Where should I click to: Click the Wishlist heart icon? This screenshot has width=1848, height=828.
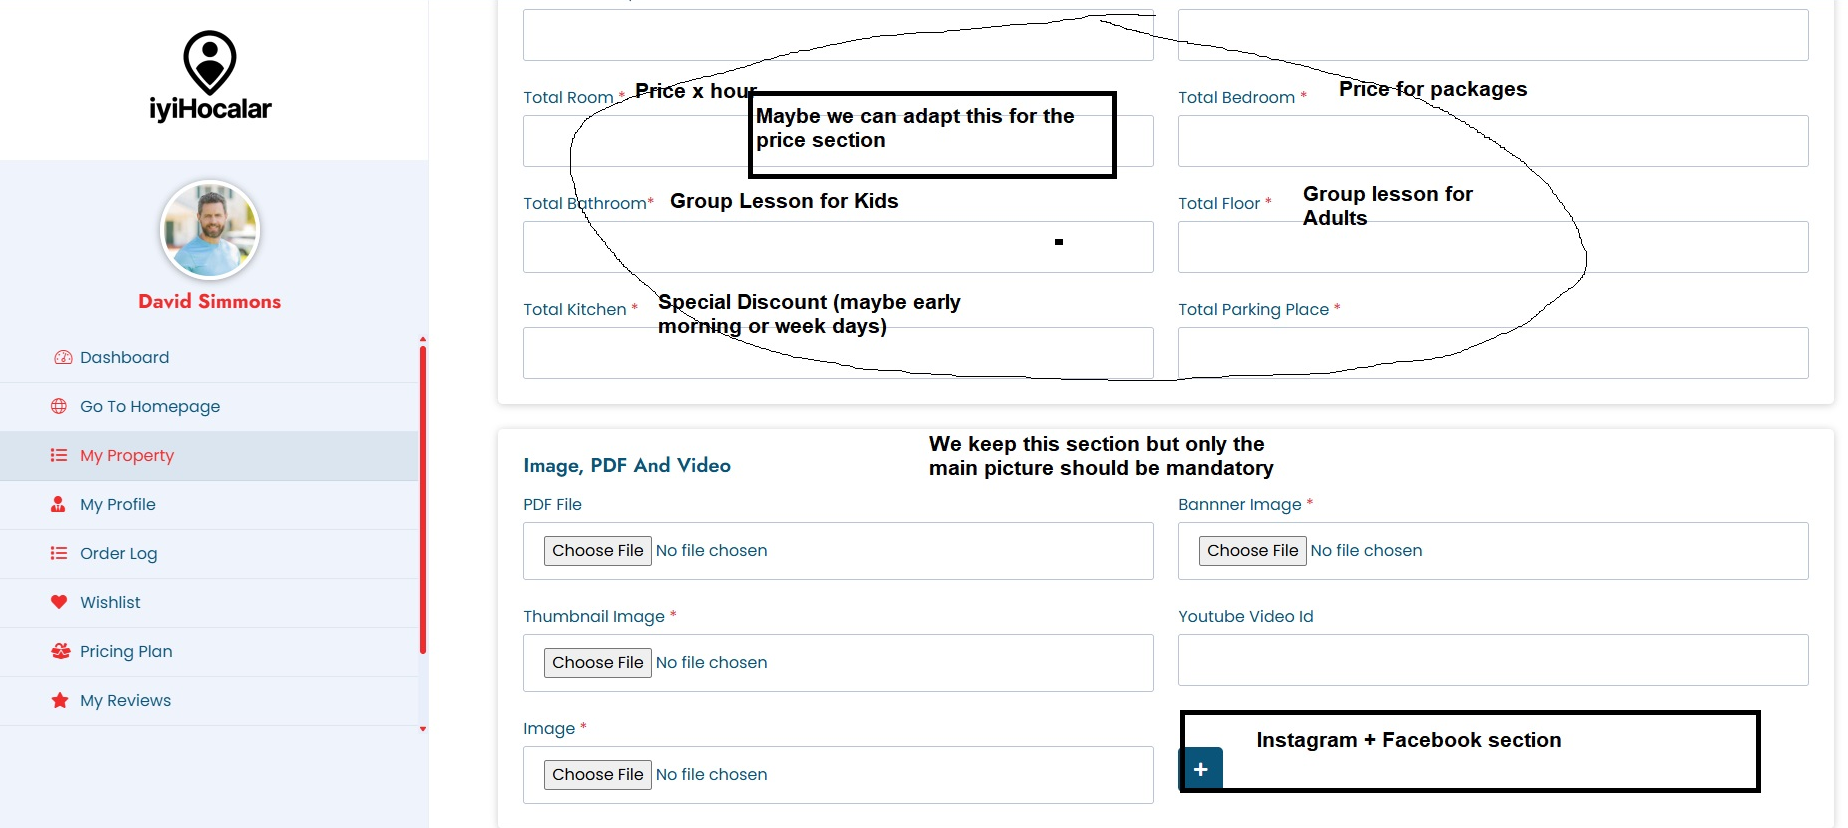pos(59,602)
